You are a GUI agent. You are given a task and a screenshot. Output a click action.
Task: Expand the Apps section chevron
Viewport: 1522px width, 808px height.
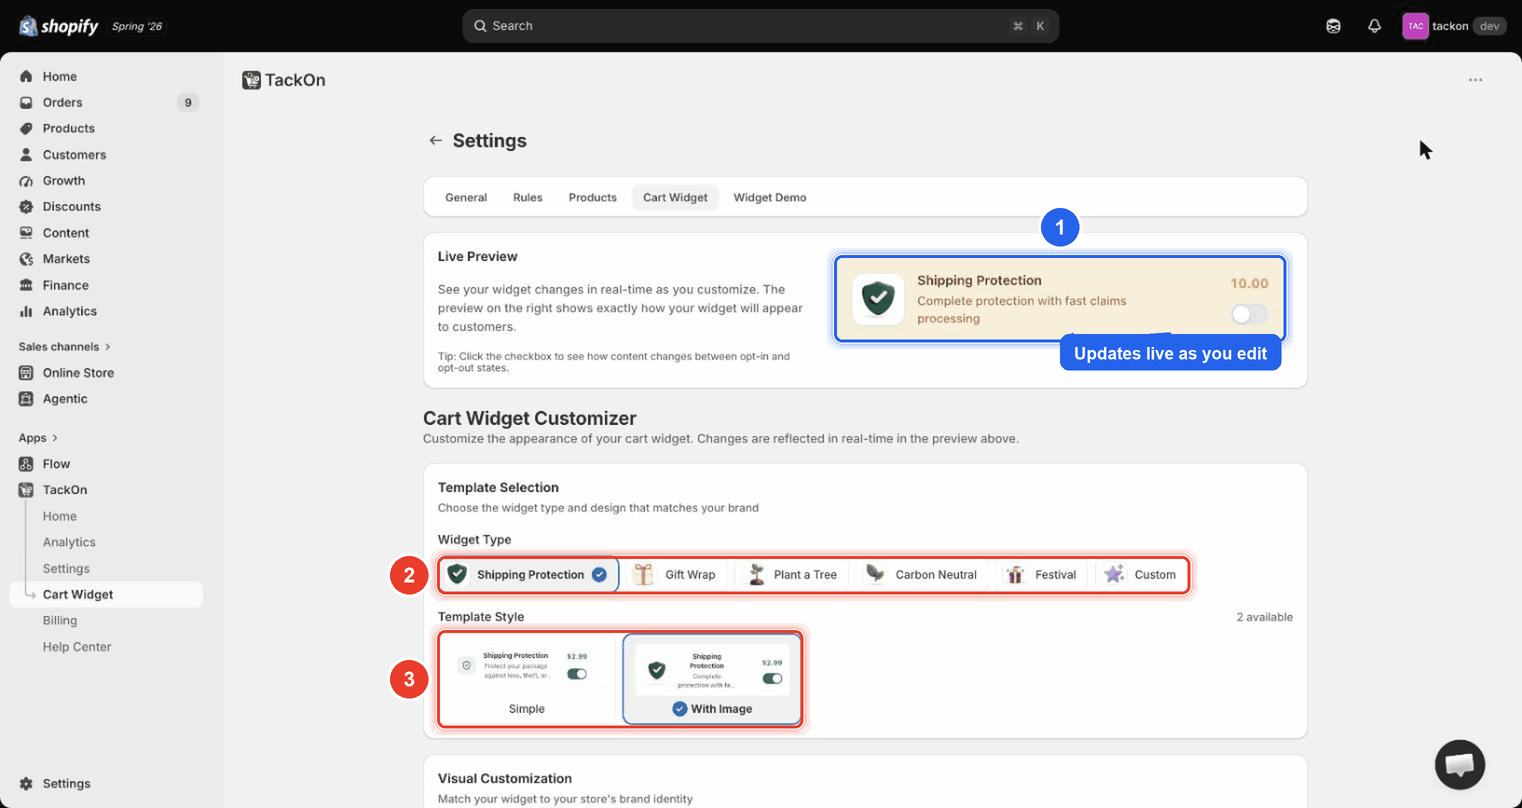tap(55, 438)
